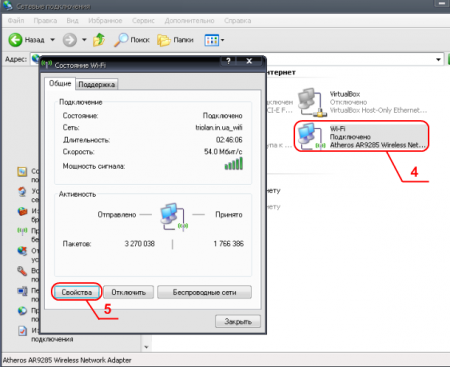This screenshot has width=450, height=367.
Task: Click the sidebar scroll down arrow
Action: (x=146, y=347)
